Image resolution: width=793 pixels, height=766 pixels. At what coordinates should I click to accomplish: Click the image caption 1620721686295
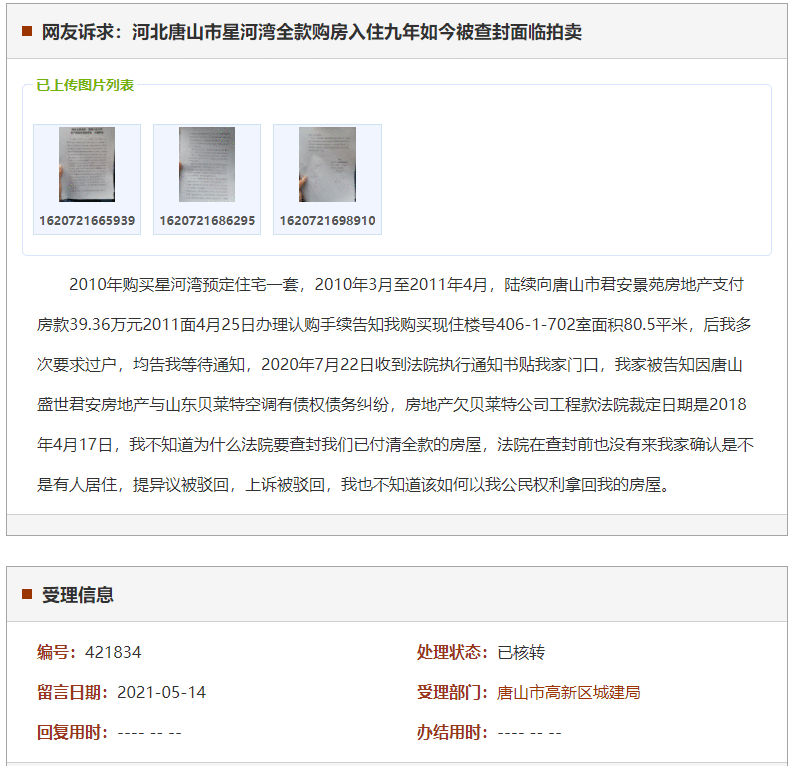tap(207, 220)
